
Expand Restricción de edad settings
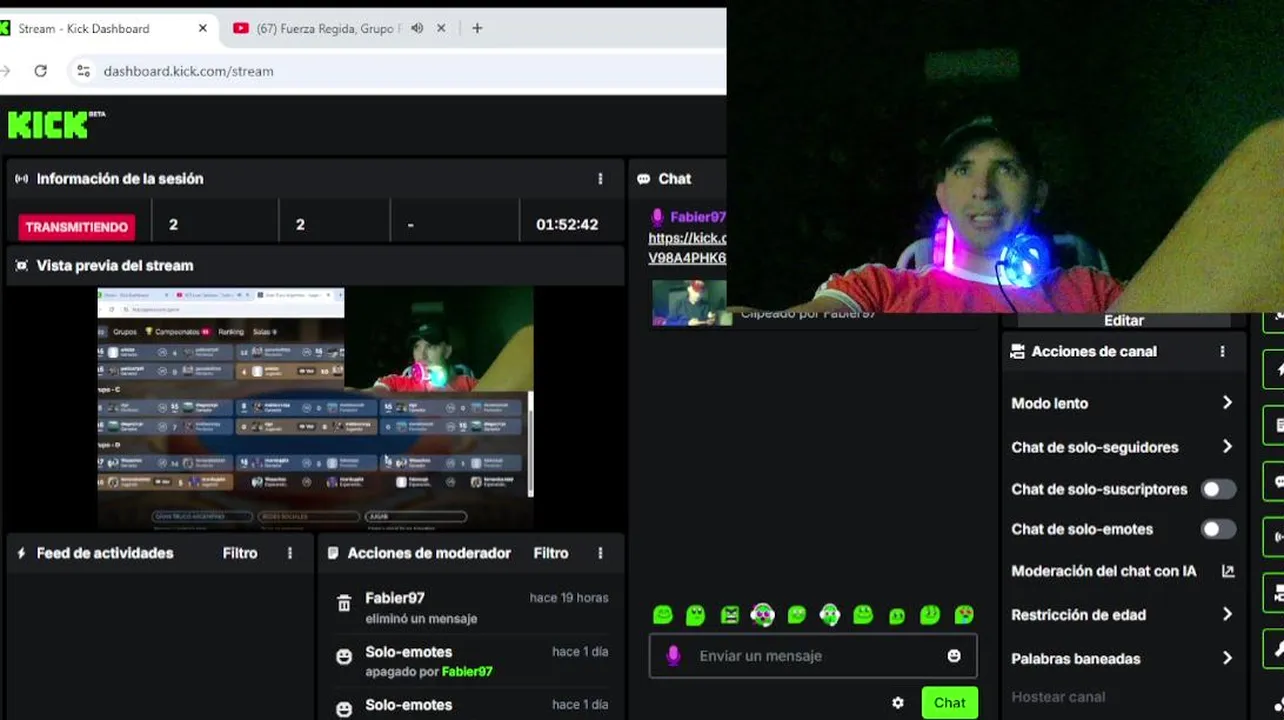coord(1227,615)
